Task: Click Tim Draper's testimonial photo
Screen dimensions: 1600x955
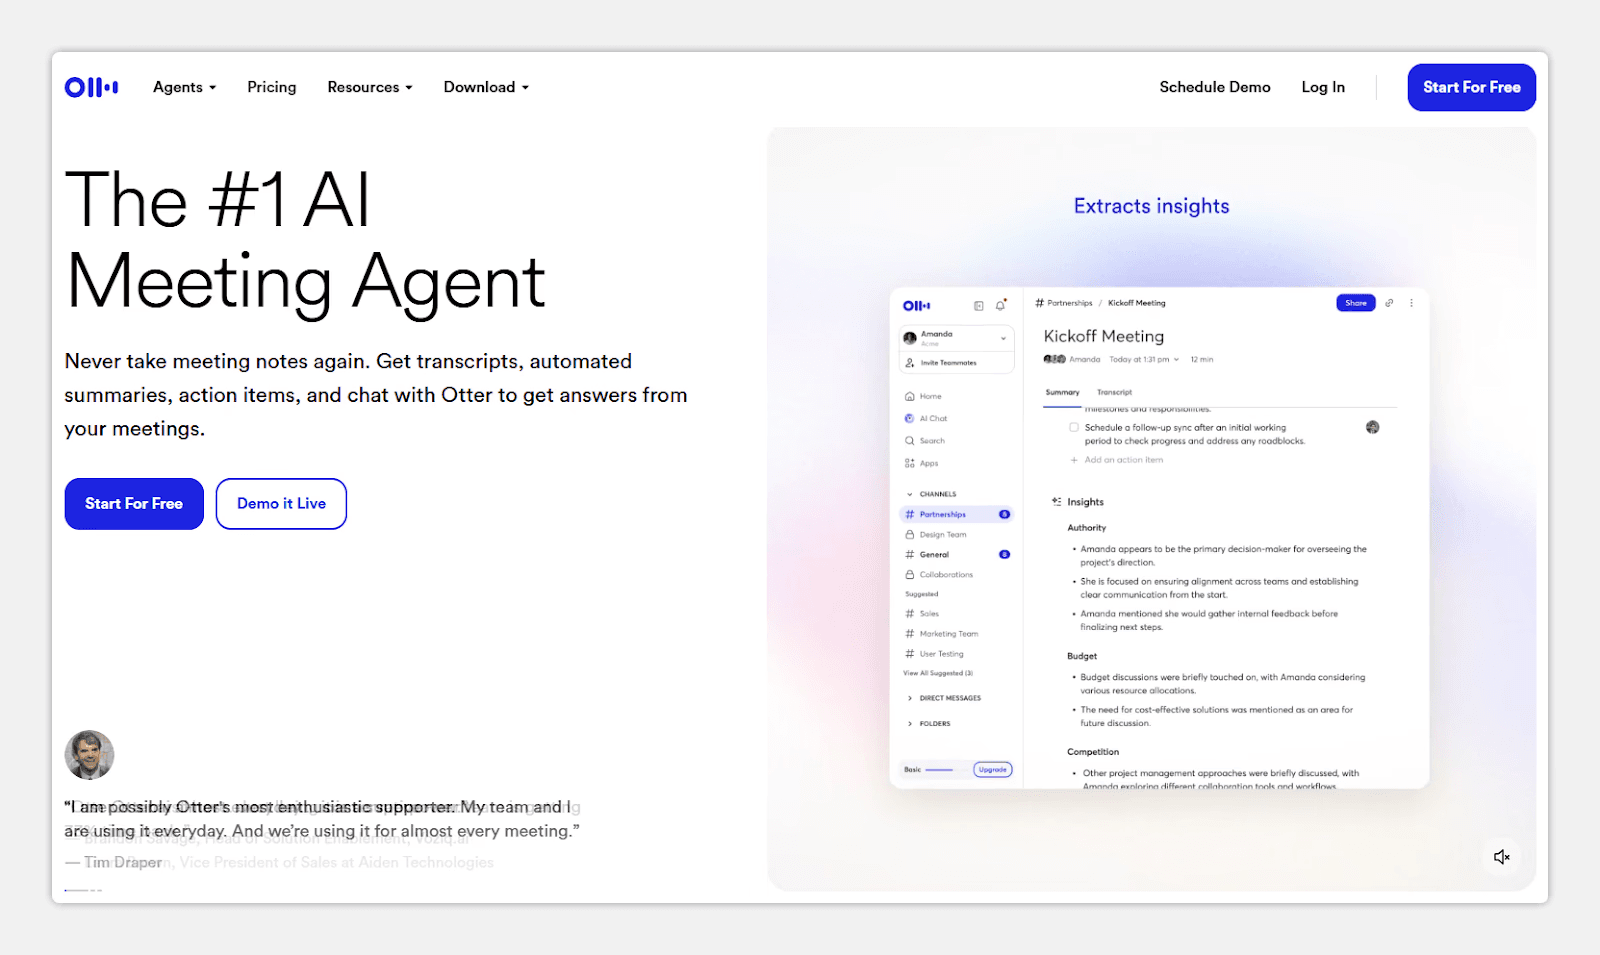Action: click(x=89, y=755)
